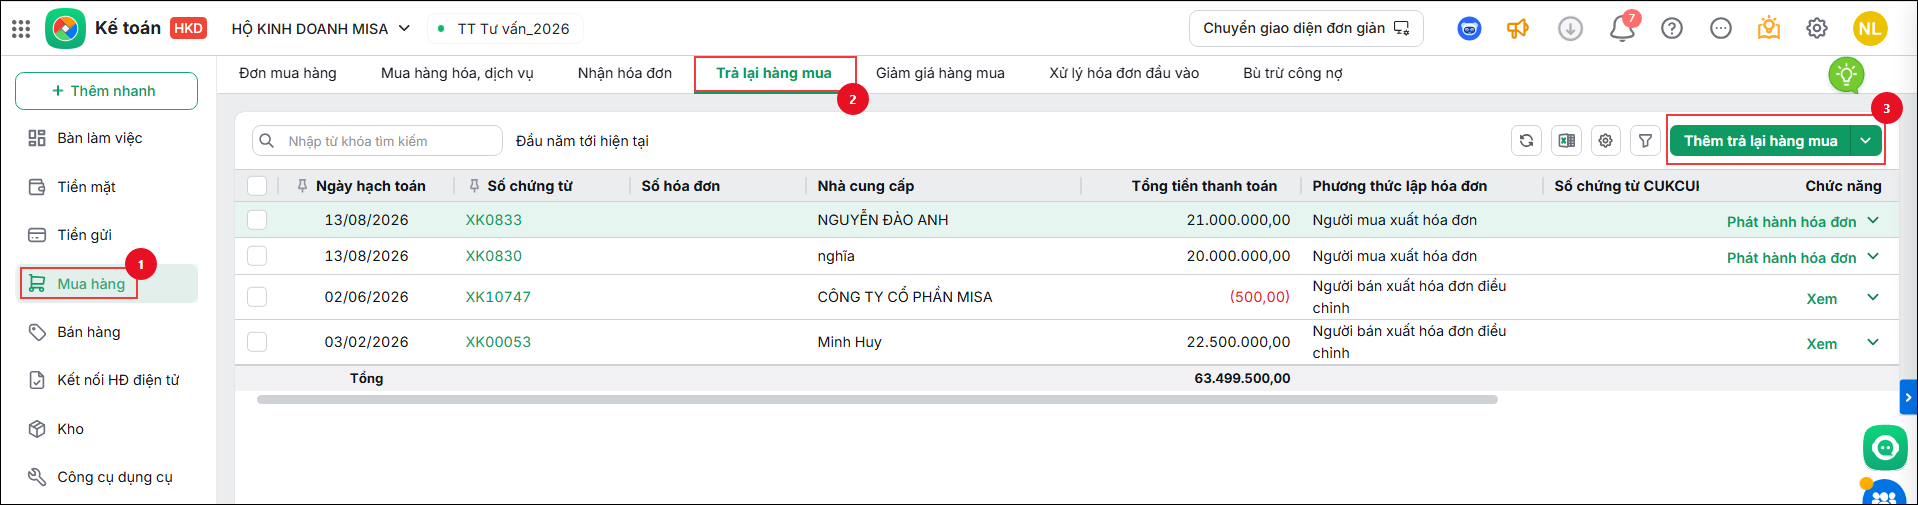The height and width of the screenshot is (505, 1918).
Task: Open the settings gear in header
Action: click(1817, 29)
